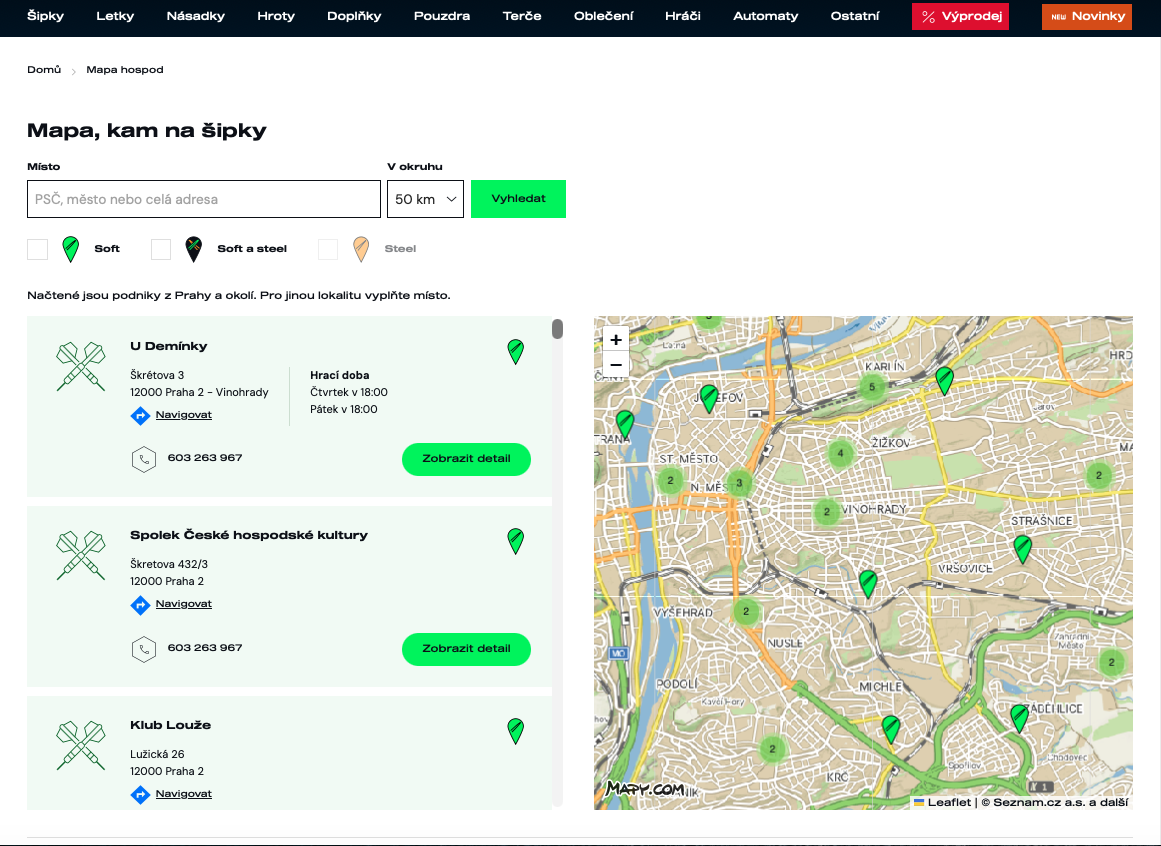The width and height of the screenshot is (1161, 846).
Task: Click the blue navigation icon for Klub Louže
Action: [x=140, y=794]
